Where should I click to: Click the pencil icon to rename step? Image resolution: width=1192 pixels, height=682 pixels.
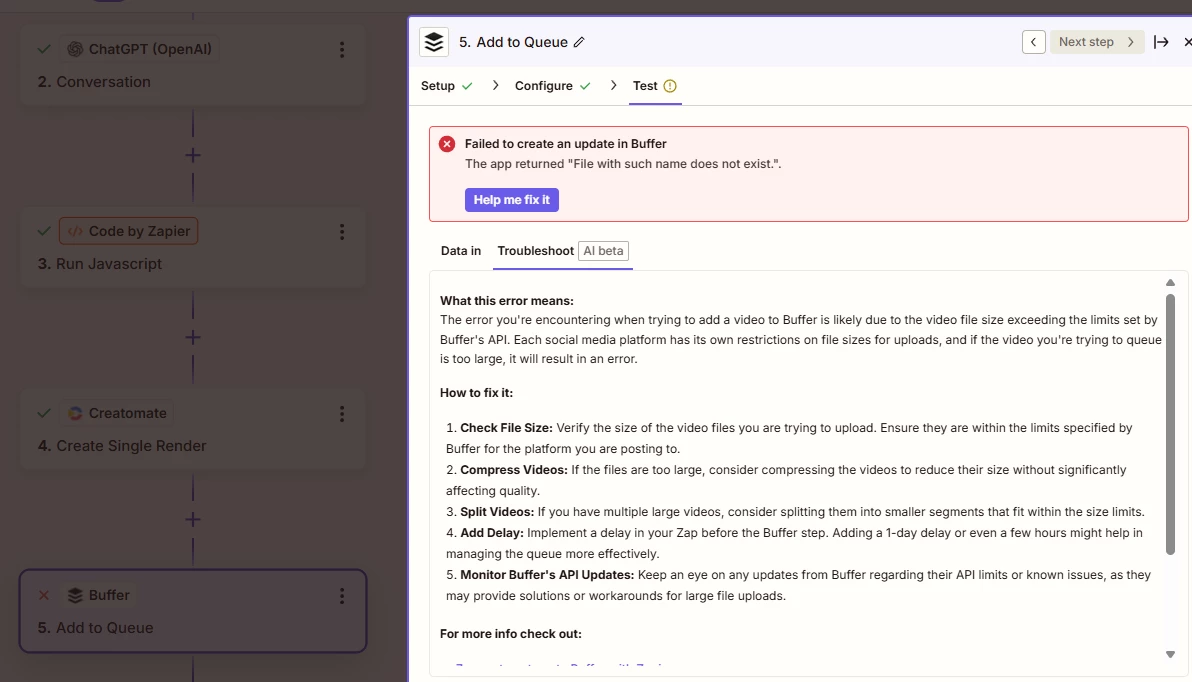click(579, 43)
